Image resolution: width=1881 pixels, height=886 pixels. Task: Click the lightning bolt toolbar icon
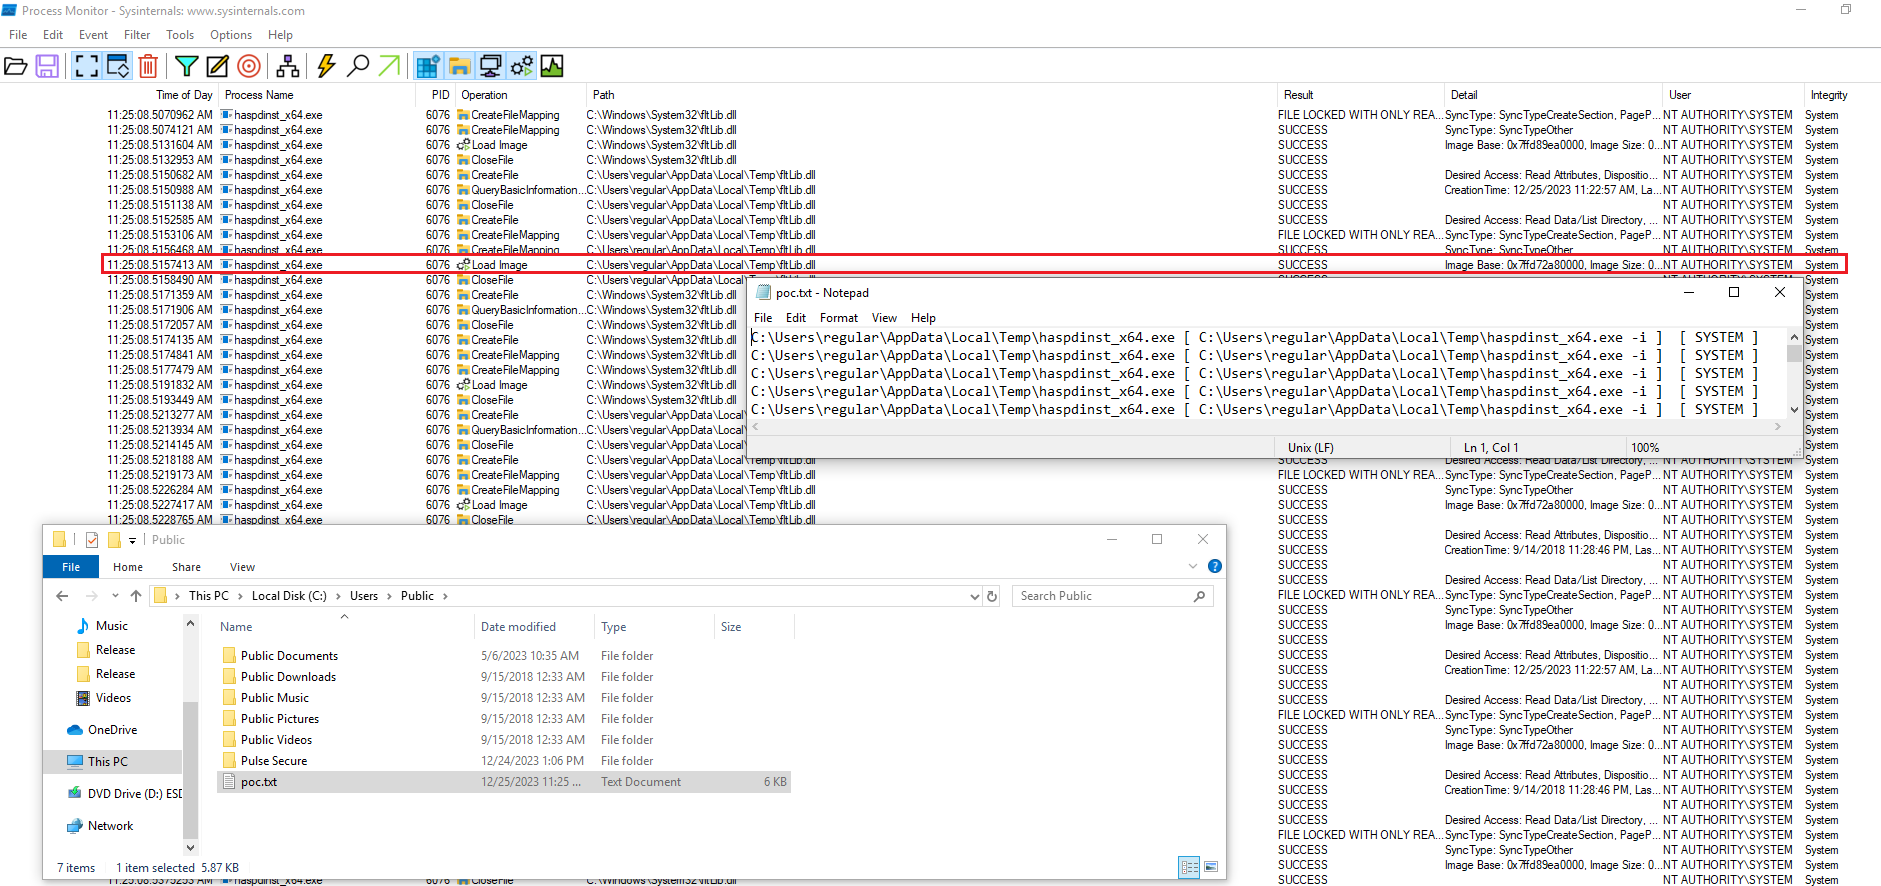click(x=326, y=66)
